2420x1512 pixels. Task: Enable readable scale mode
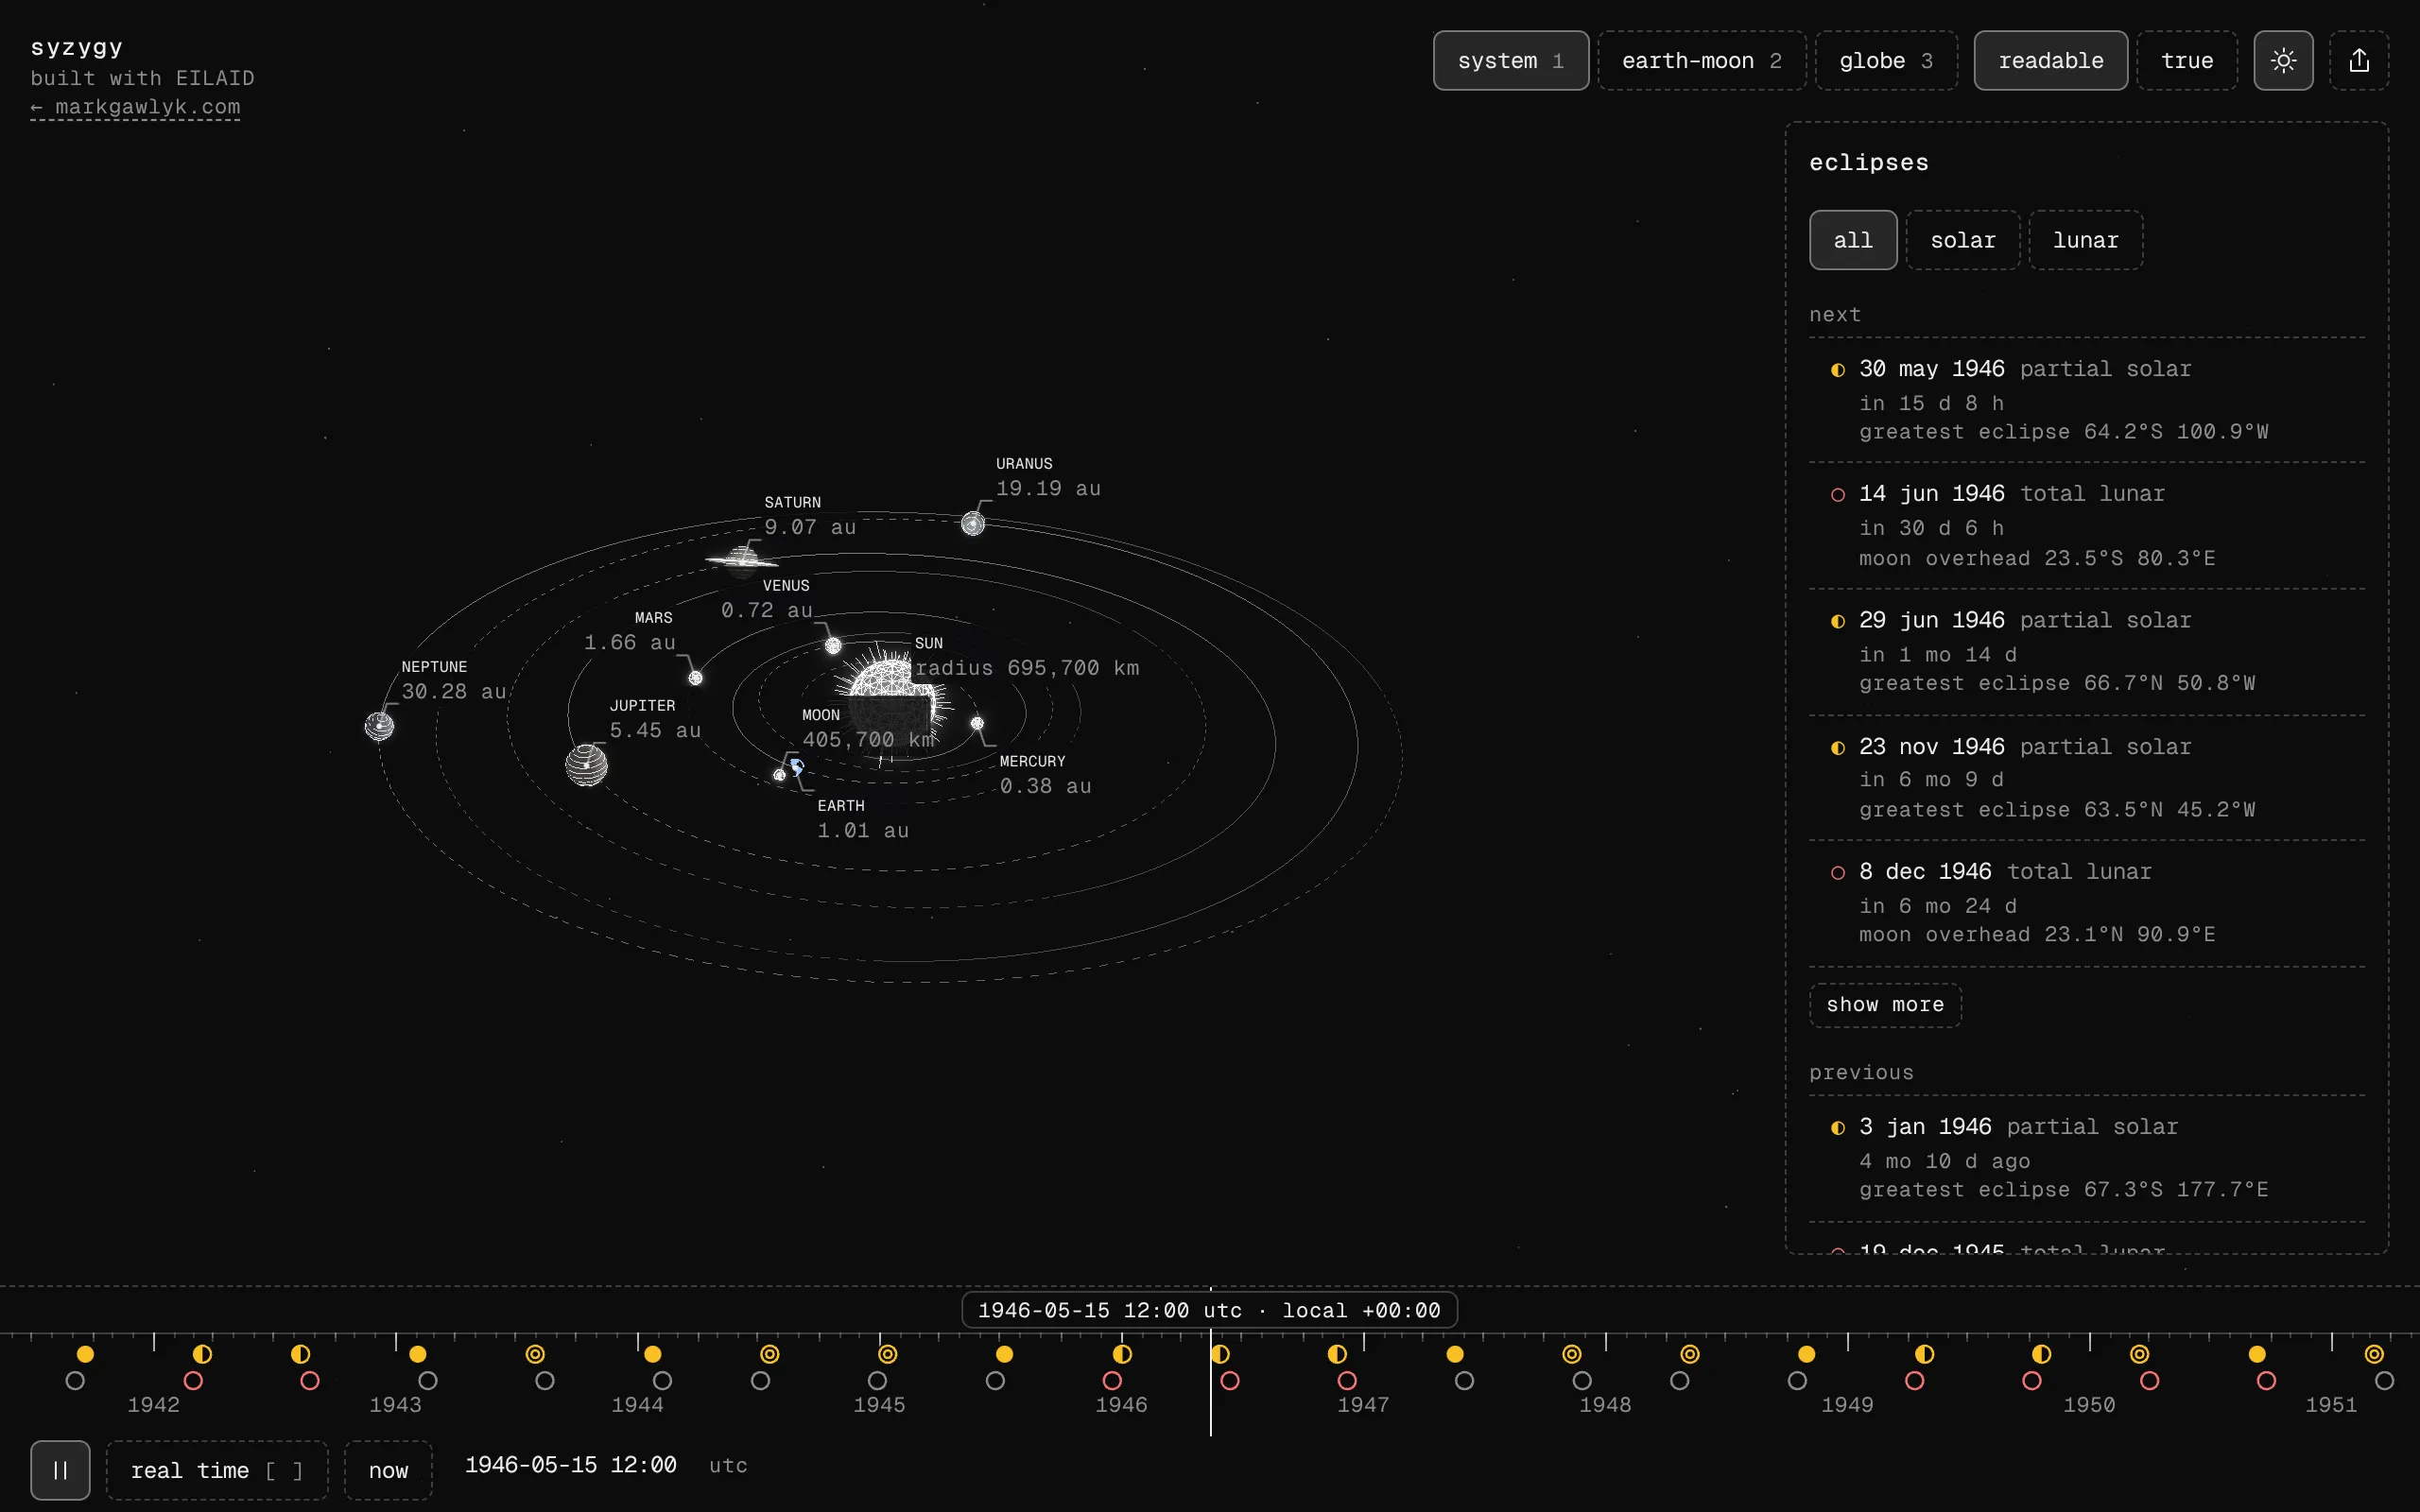[2050, 61]
